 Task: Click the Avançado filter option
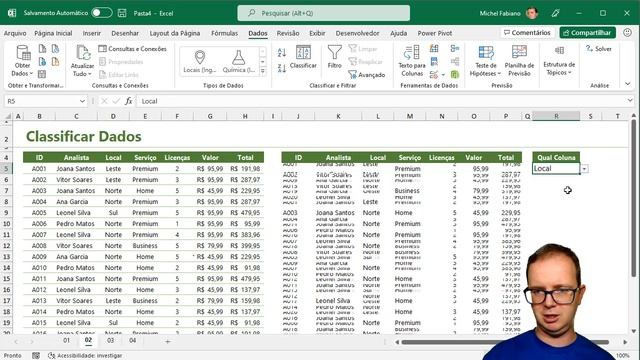coord(367,75)
